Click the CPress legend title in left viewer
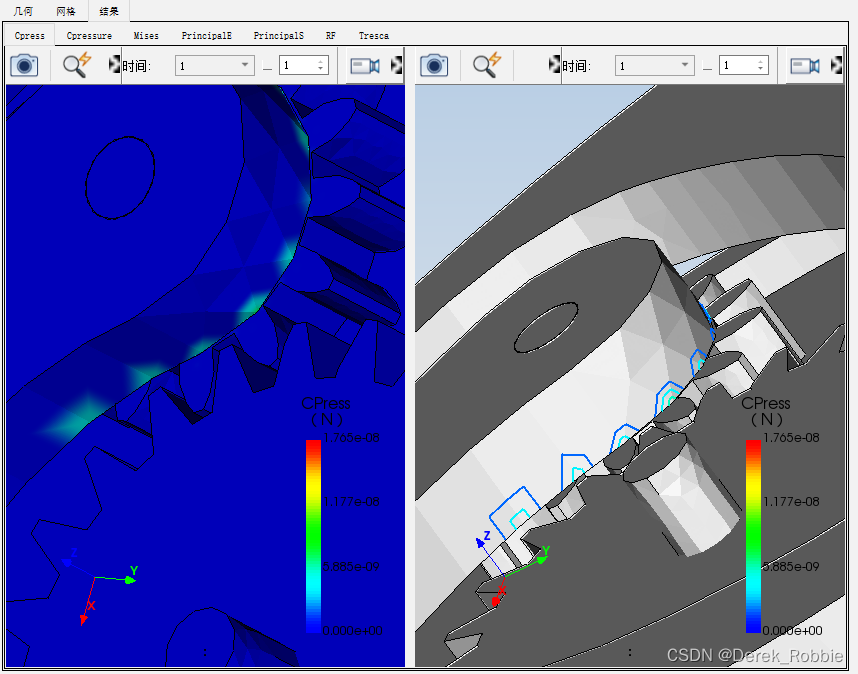The image size is (858, 674). (x=326, y=411)
